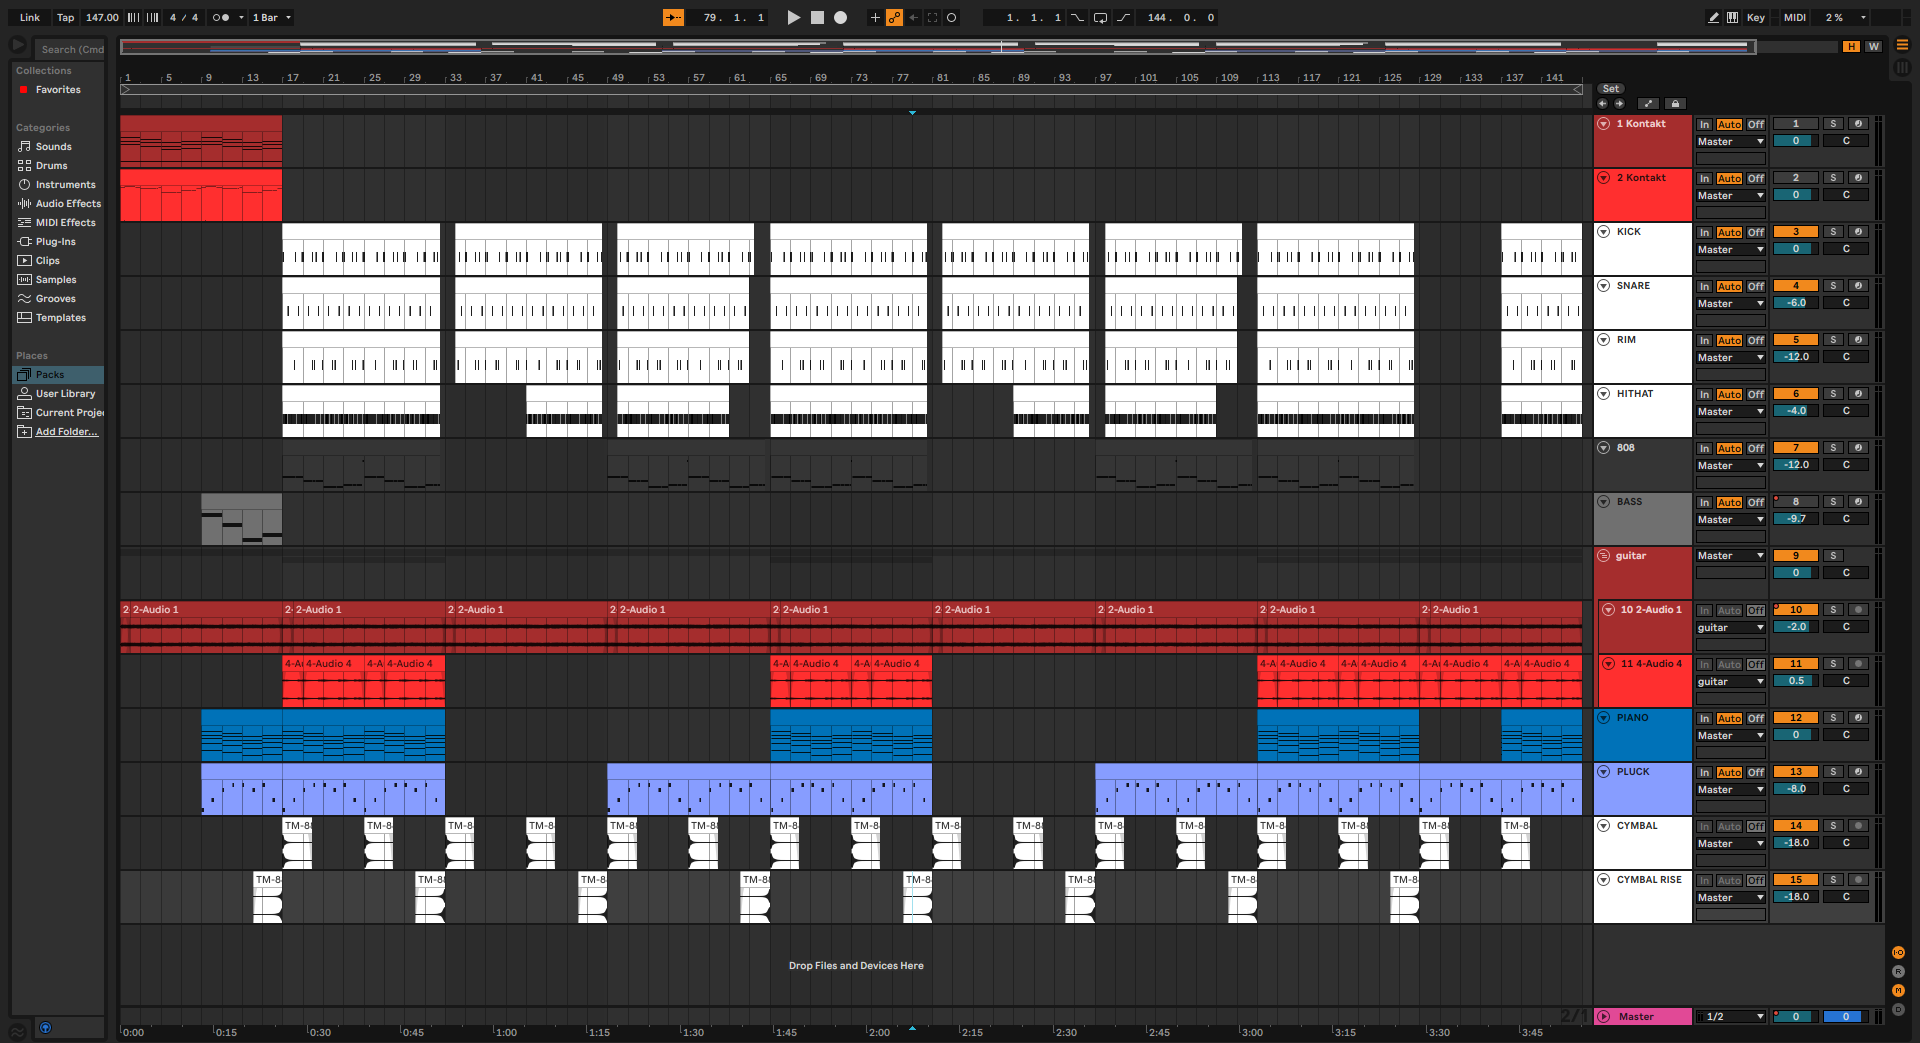Screen dimensions: 1920x1043
Task: Unfold the CYMBAL track arrow
Action: (1604, 826)
